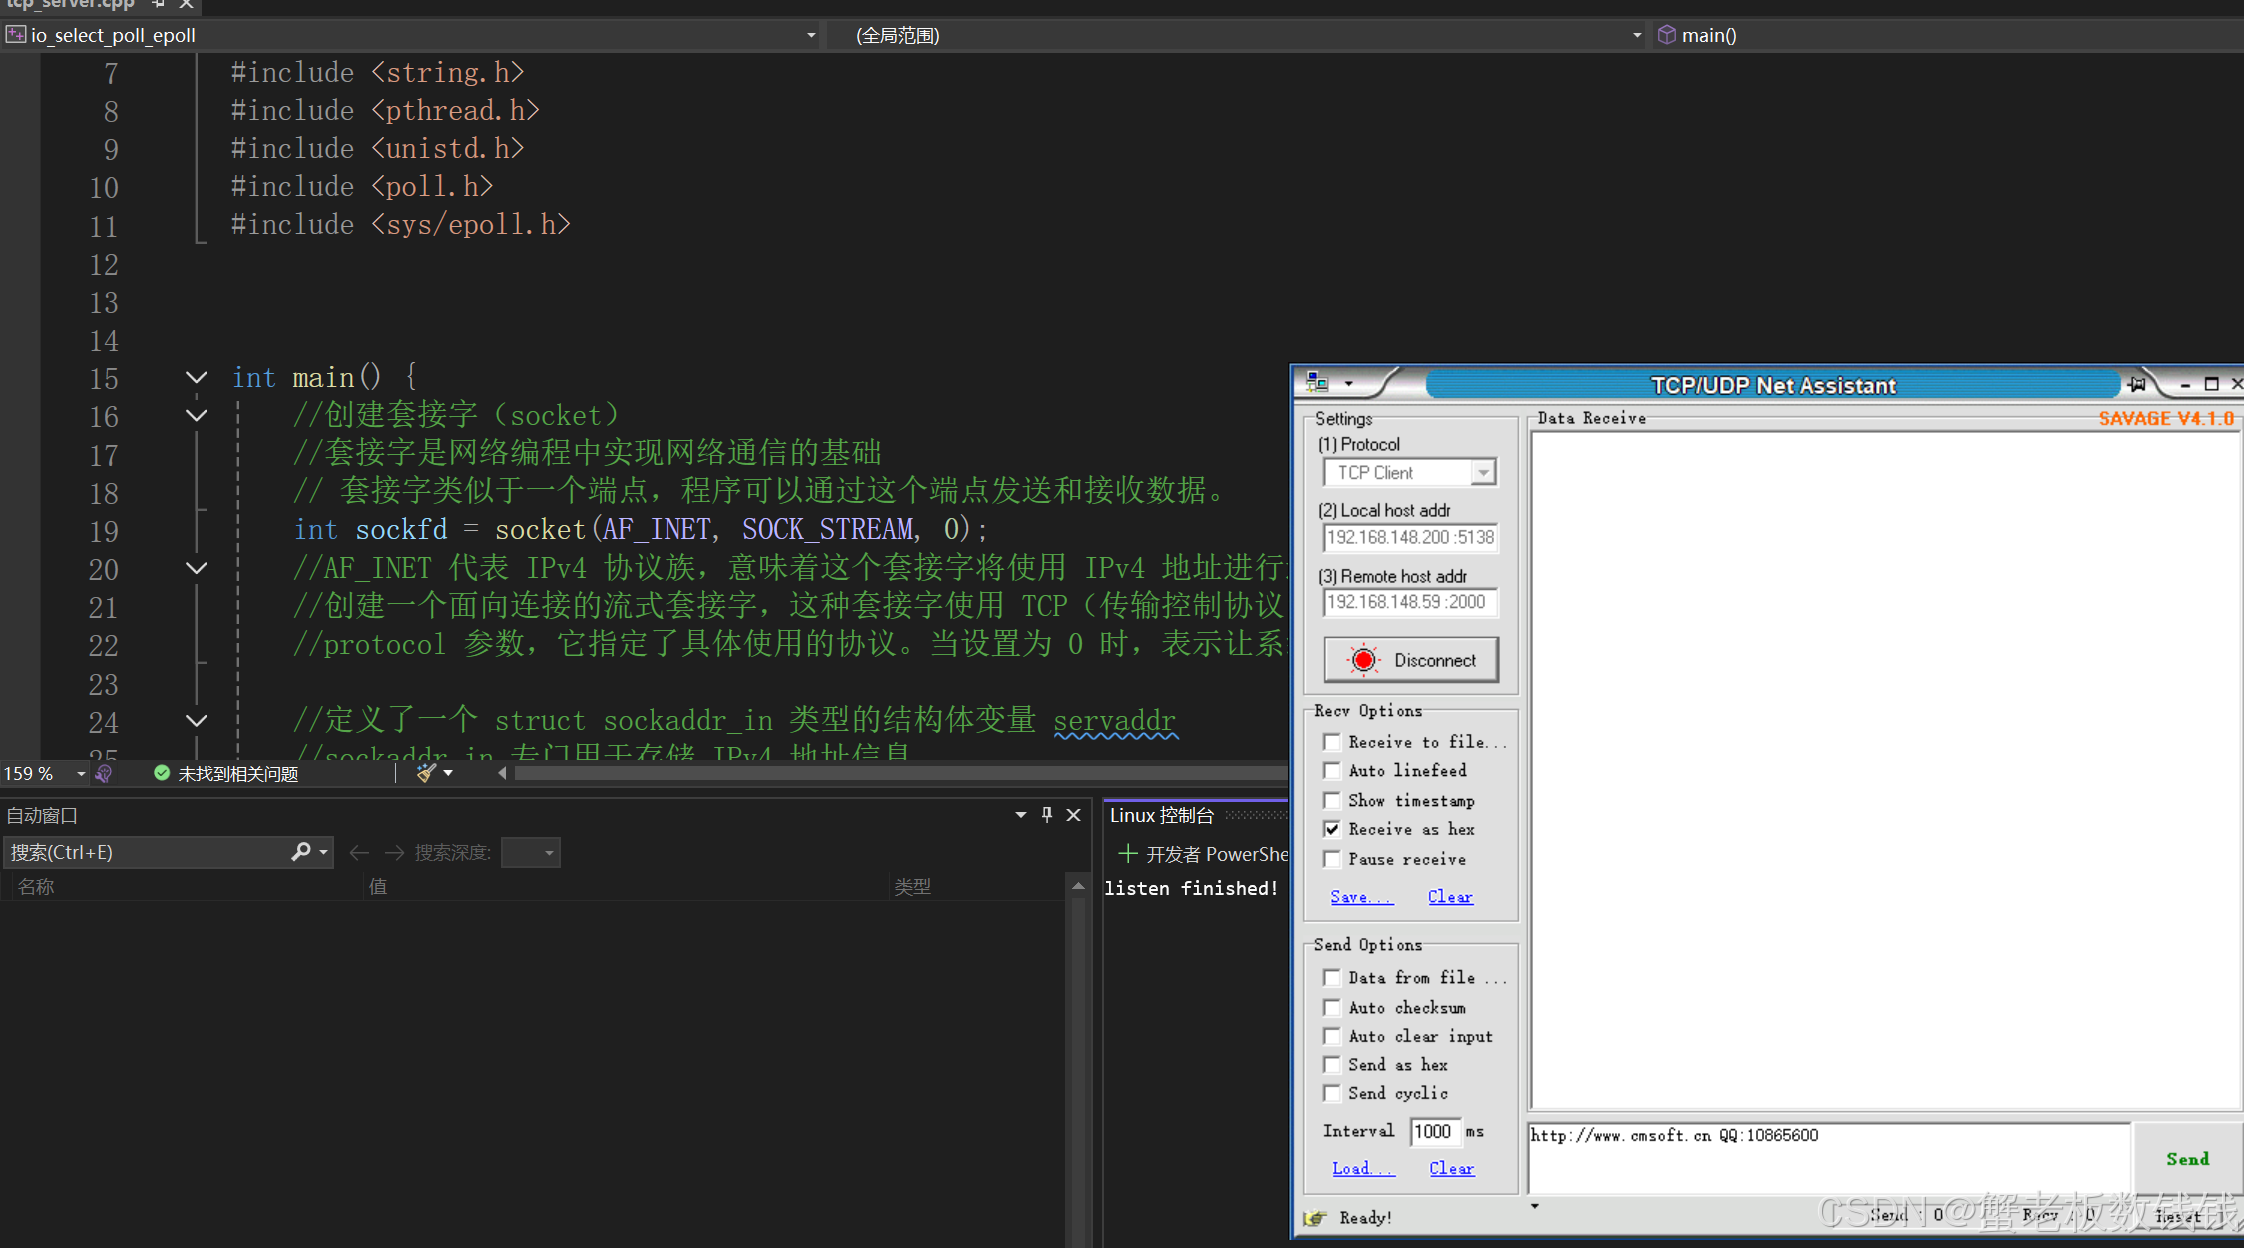Click the code cleanup broom icon
Viewport: 2244px width, 1248px height.
(427, 773)
